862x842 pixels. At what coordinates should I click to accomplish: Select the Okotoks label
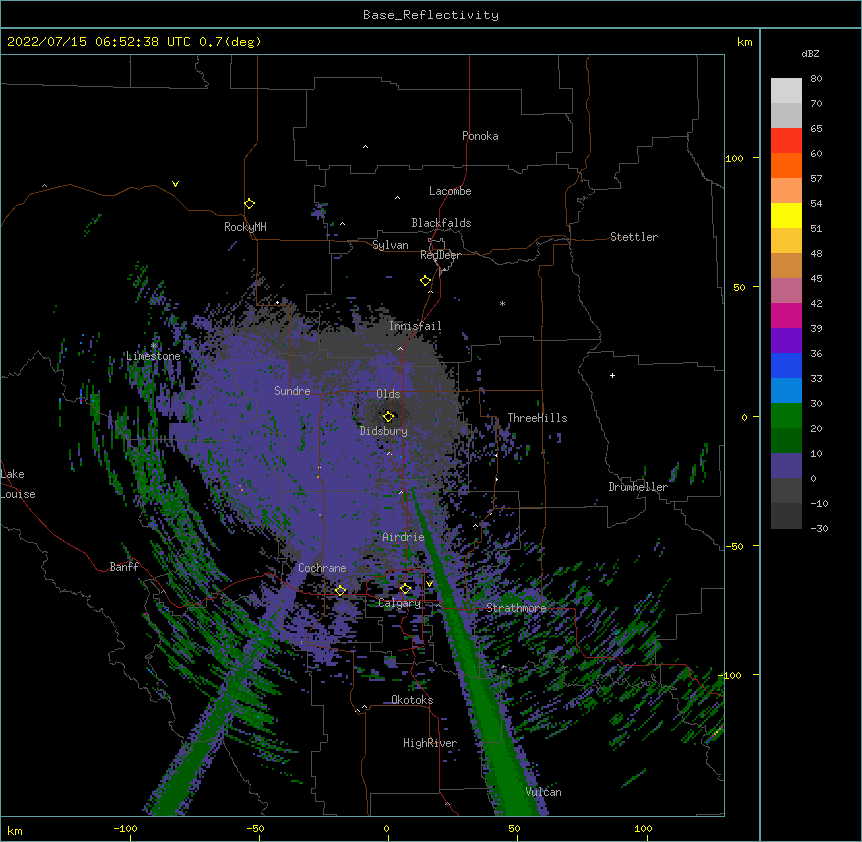(x=412, y=700)
